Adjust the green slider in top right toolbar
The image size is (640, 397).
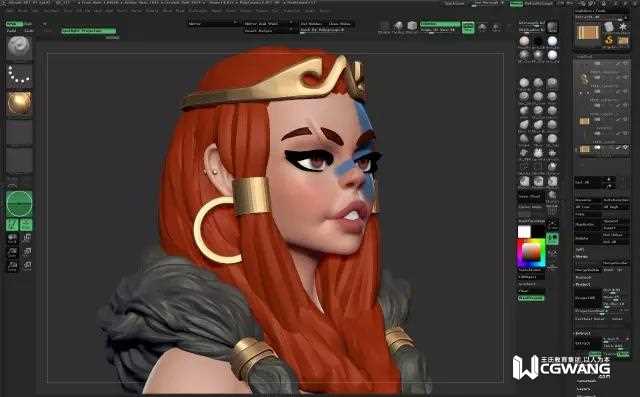[440, 24]
